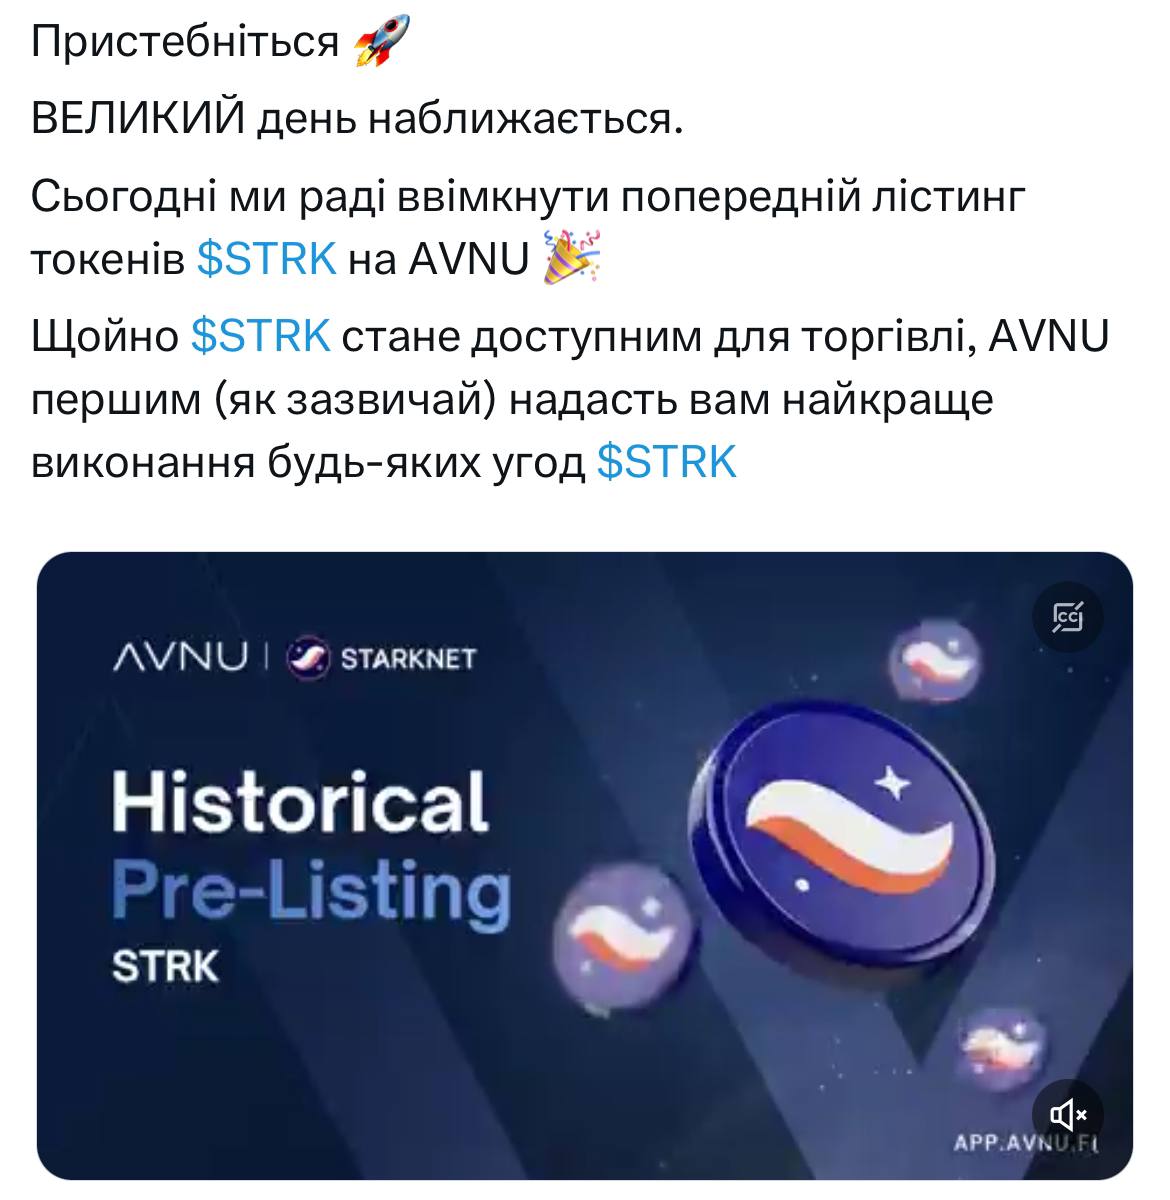This screenshot has height=1200, width=1170.
Task: Click the white "STRK" label under Pre-Listing
Action: point(165,966)
